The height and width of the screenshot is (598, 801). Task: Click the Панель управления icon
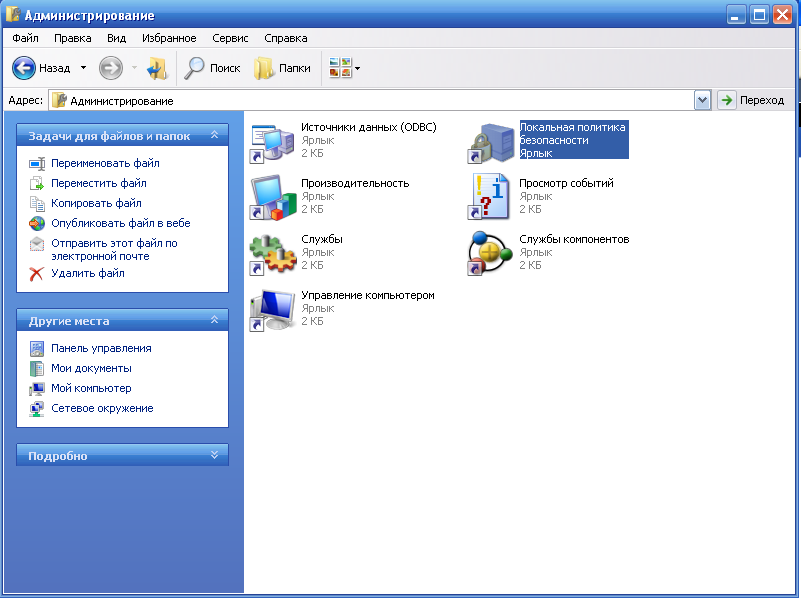tap(37, 348)
